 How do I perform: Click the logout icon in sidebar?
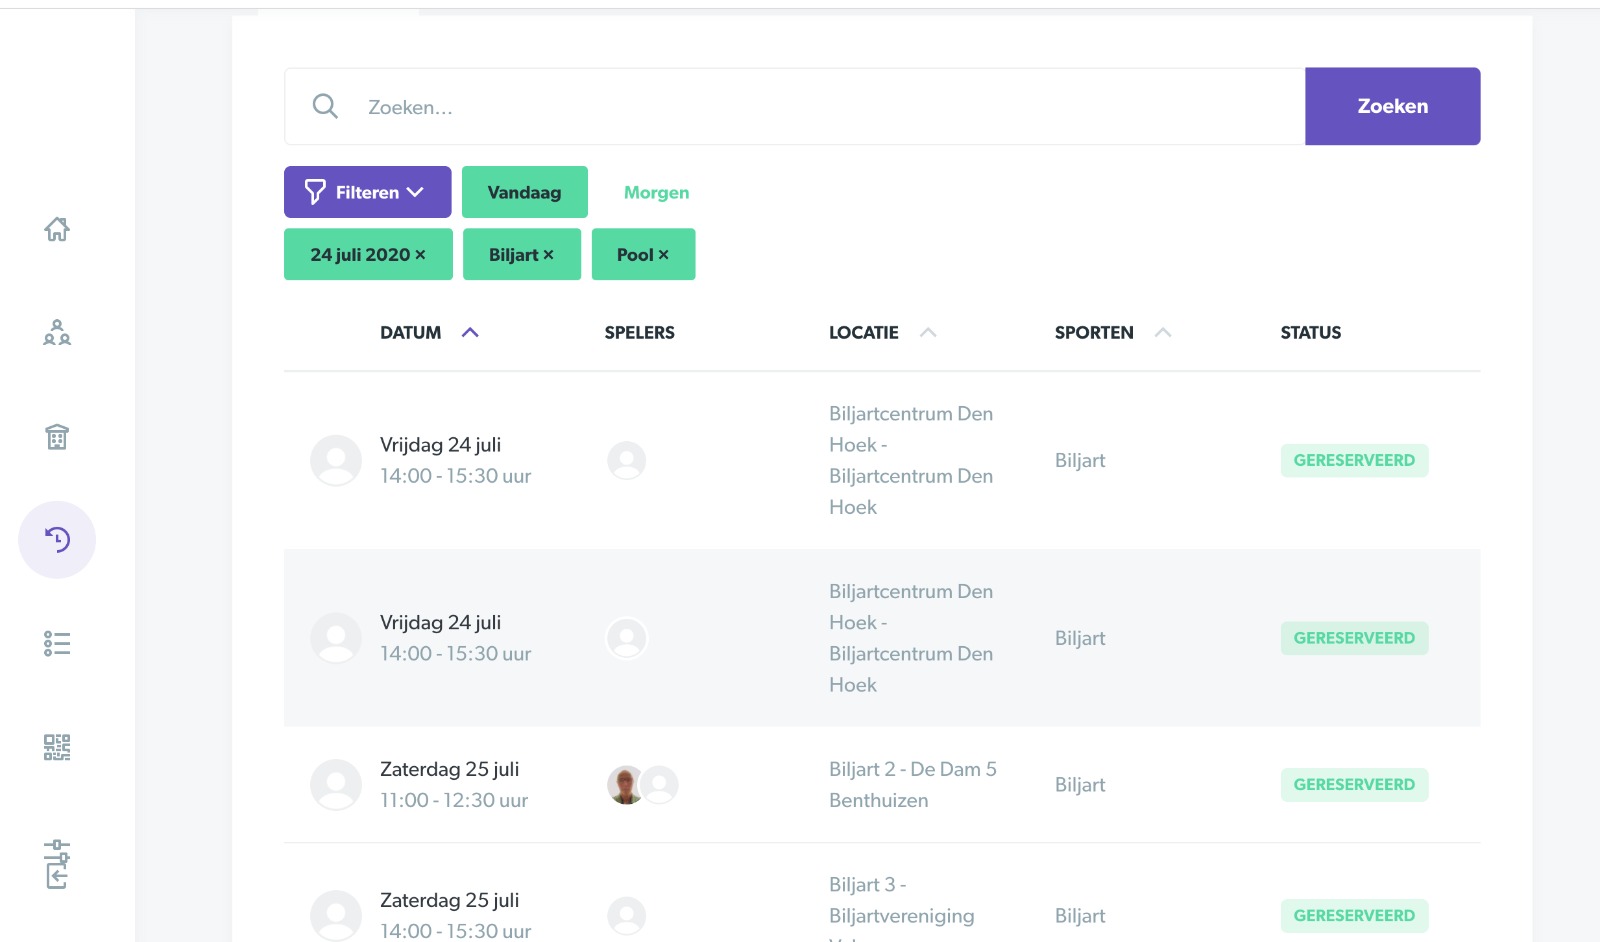(57, 864)
